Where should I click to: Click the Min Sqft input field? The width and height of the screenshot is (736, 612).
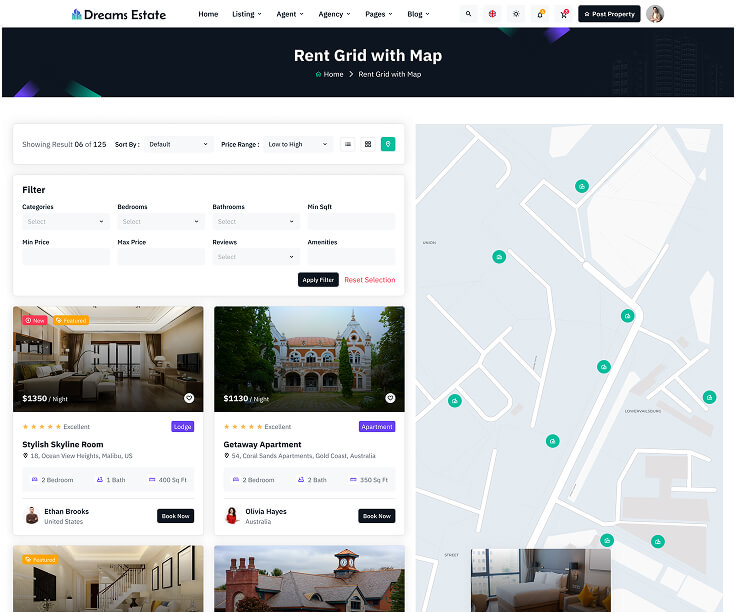click(x=351, y=222)
